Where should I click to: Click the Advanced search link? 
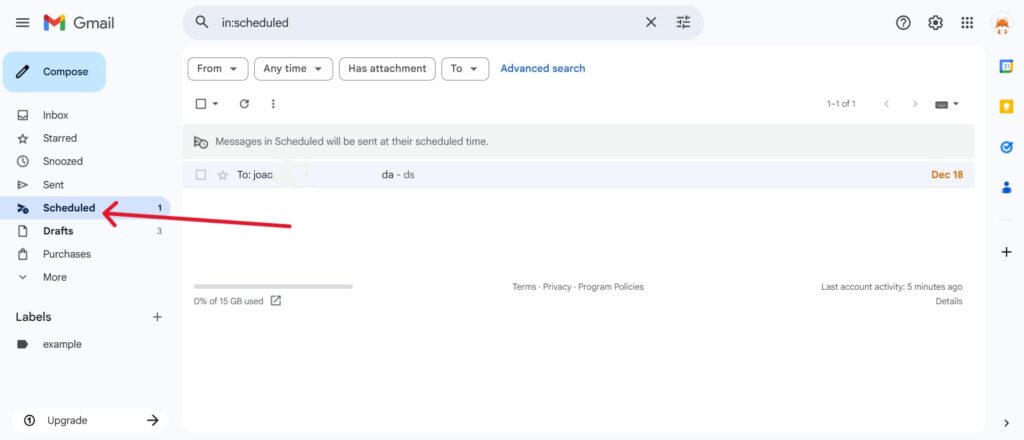543,69
